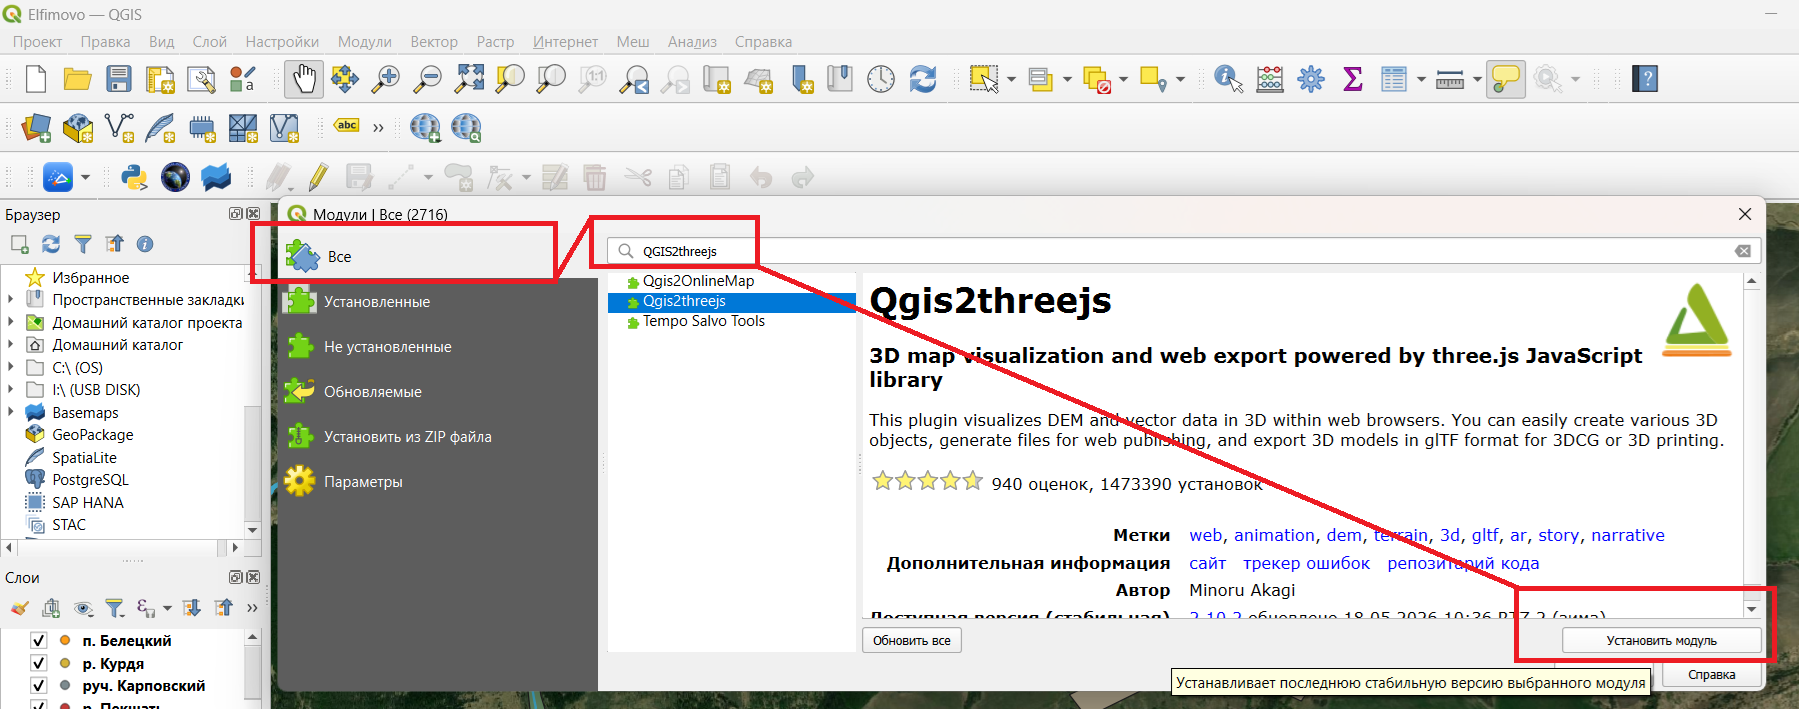Image resolution: width=1799 pixels, height=709 pixels.
Task: Click the filter legend icon in Layers panel
Action: [115, 608]
